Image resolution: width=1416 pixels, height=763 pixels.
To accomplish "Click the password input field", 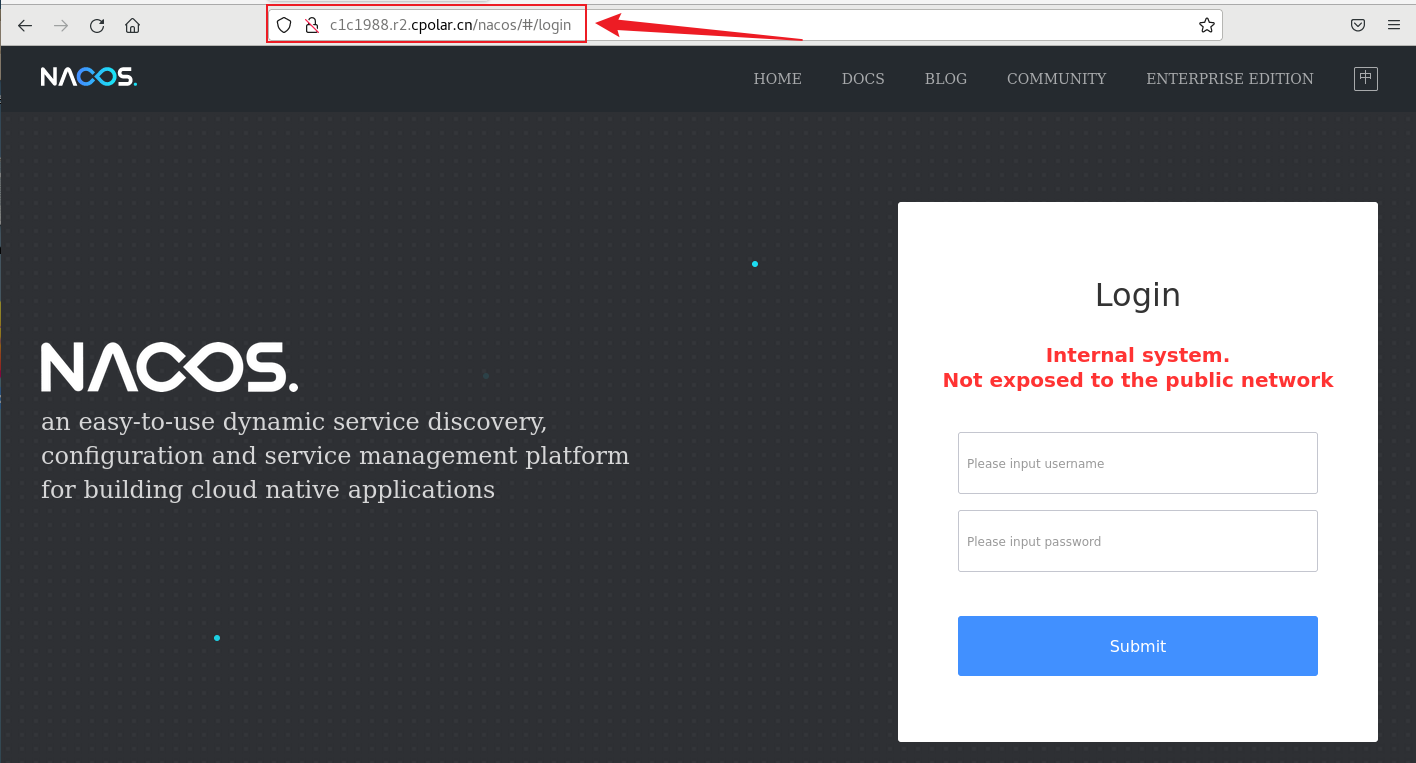I will pyautogui.click(x=1137, y=541).
